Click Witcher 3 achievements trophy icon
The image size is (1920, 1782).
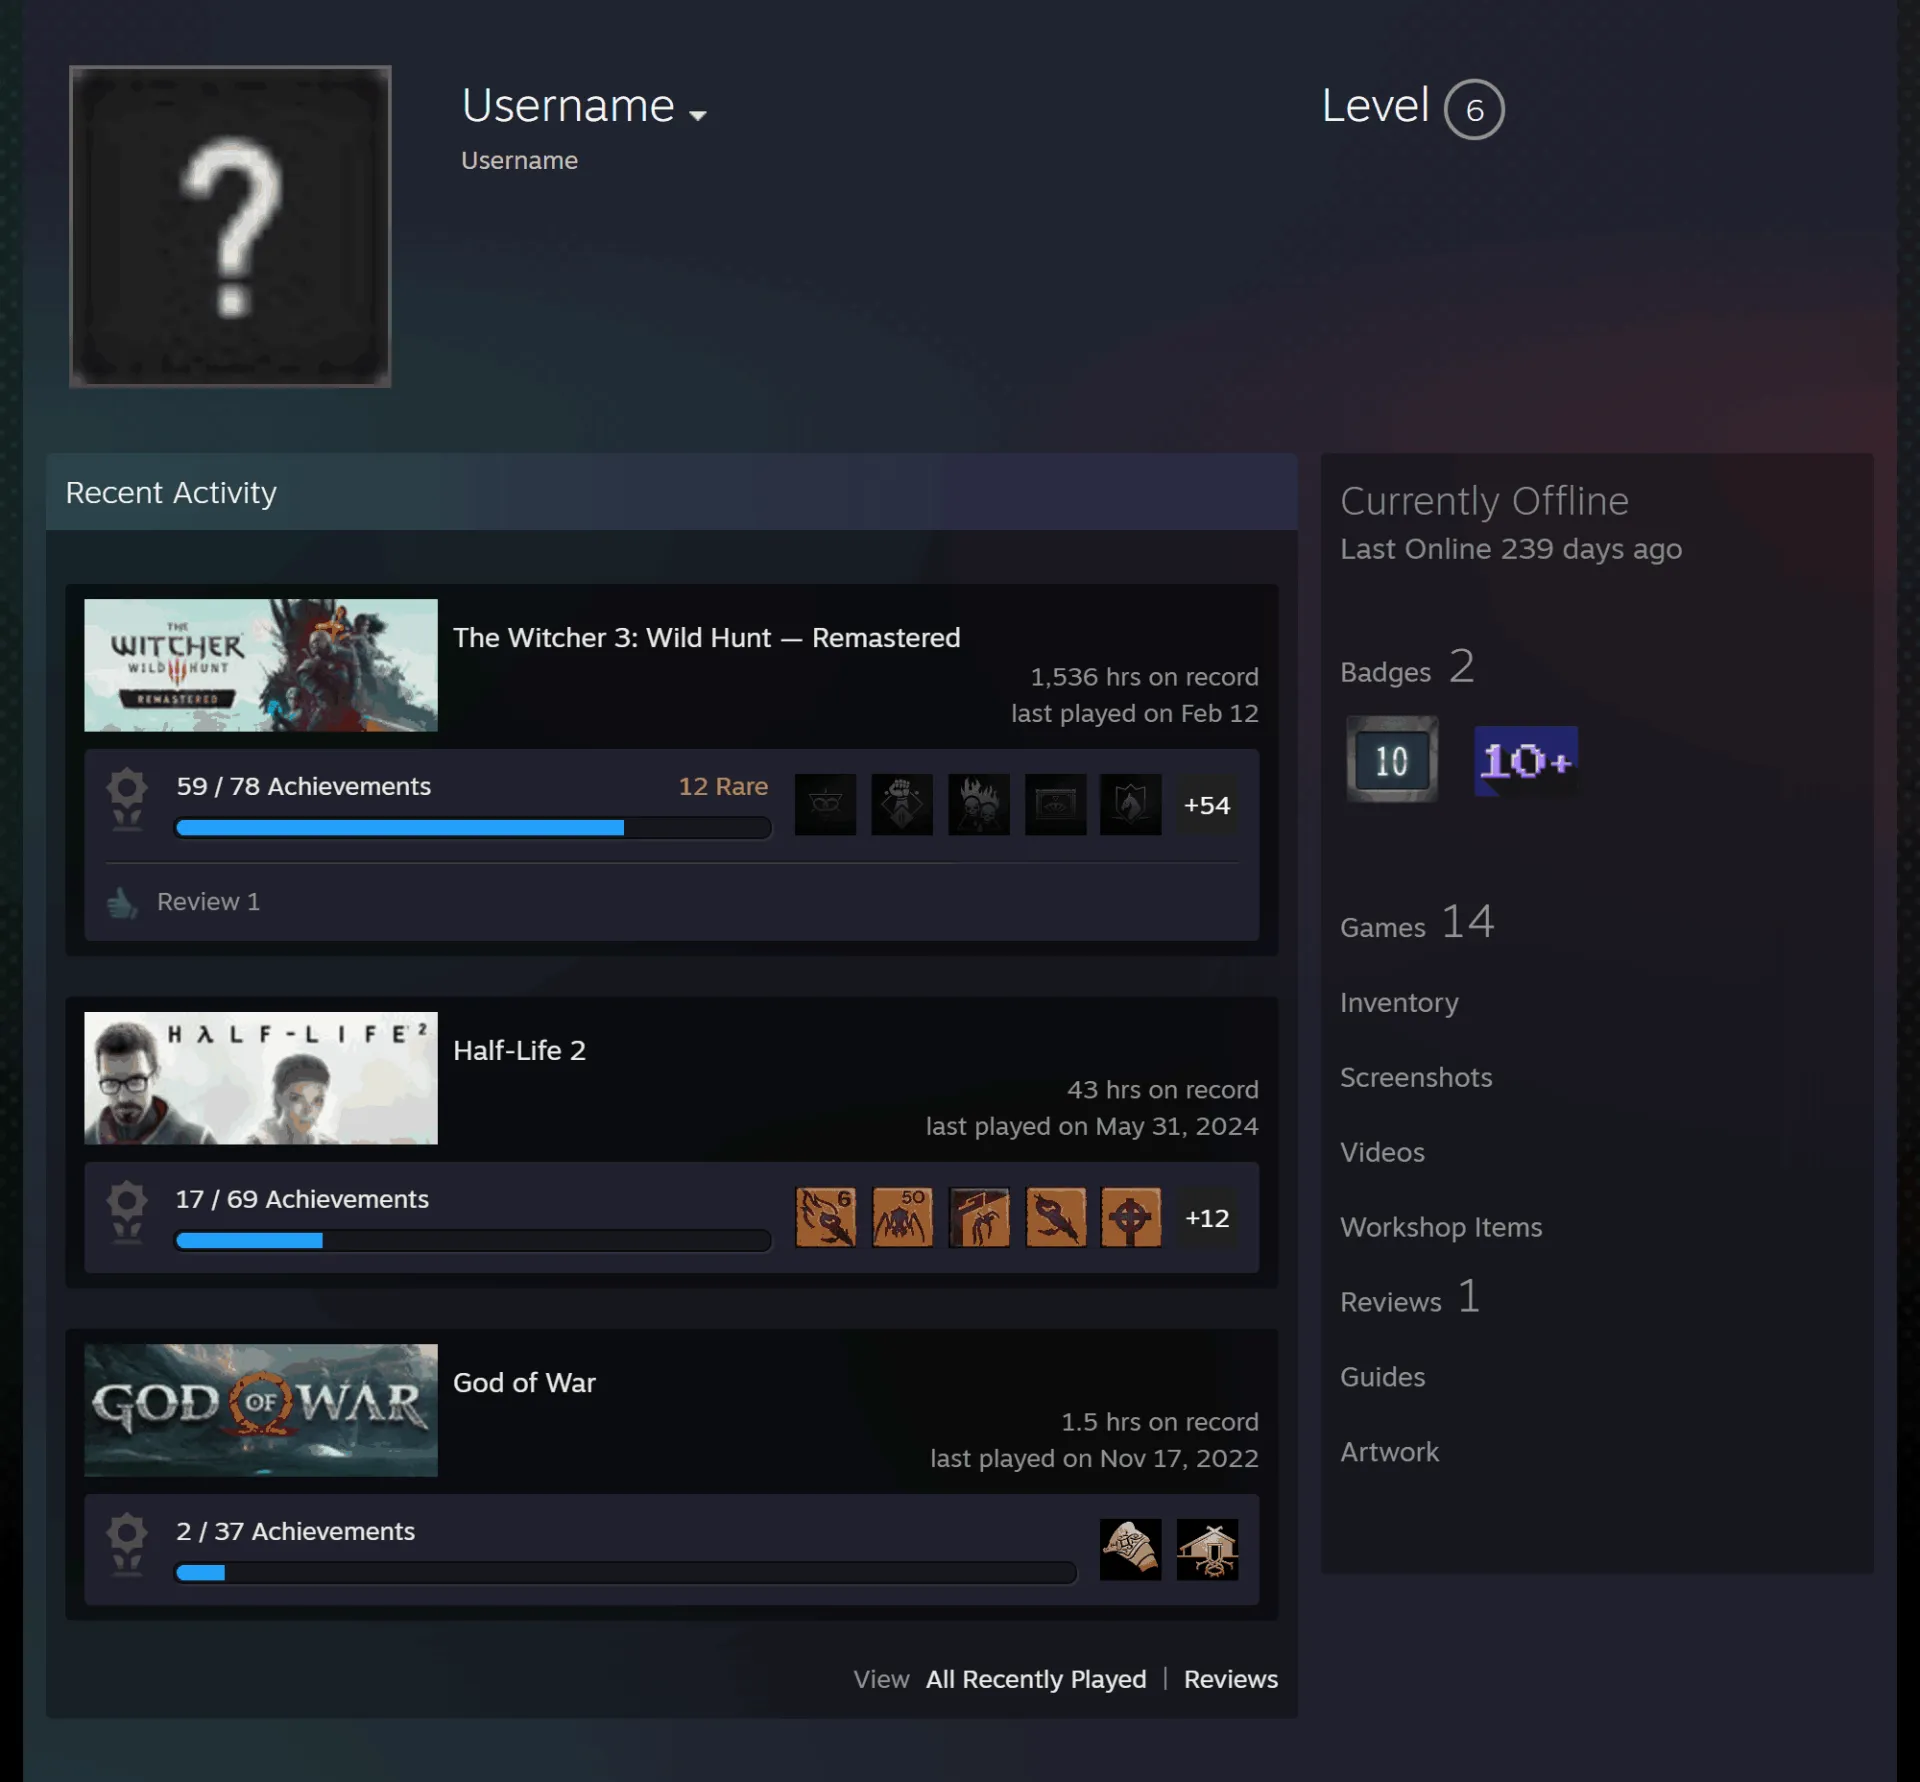pos(127,799)
